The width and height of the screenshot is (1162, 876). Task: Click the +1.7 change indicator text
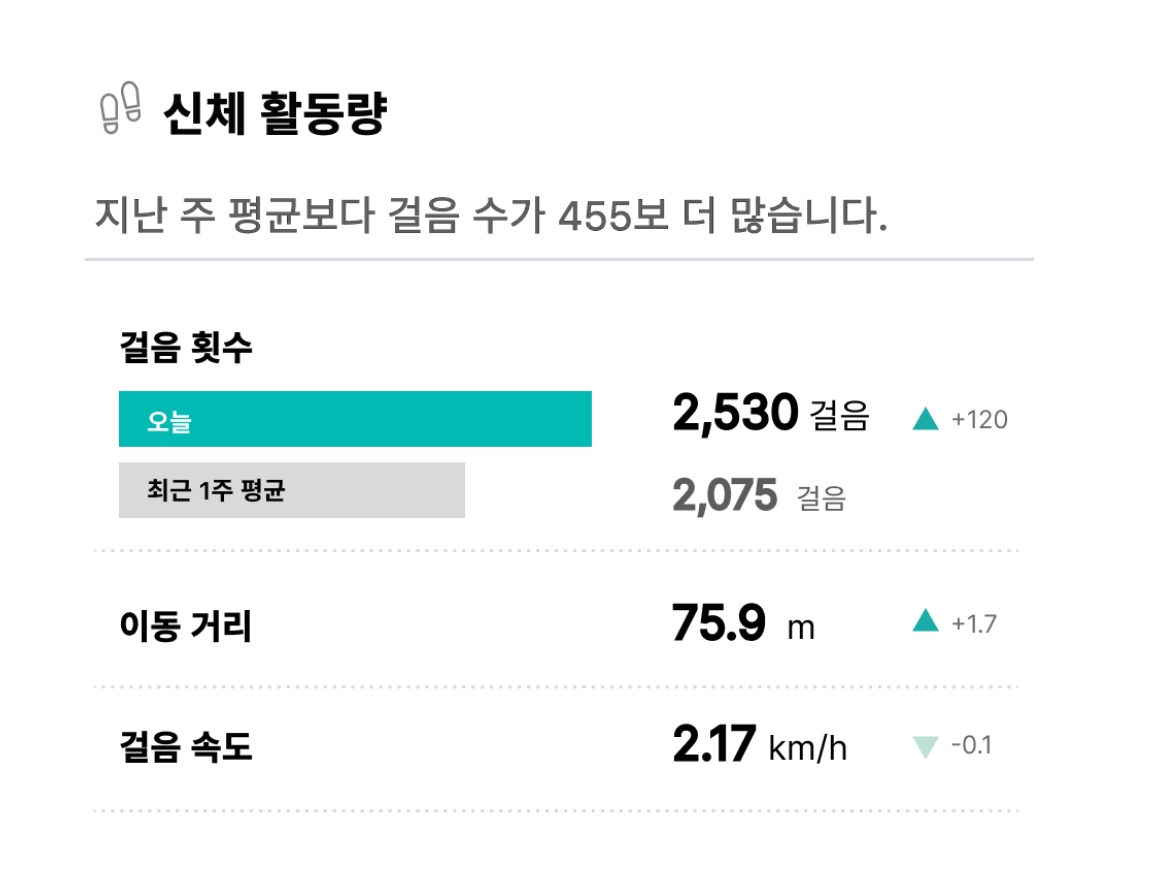974,623
